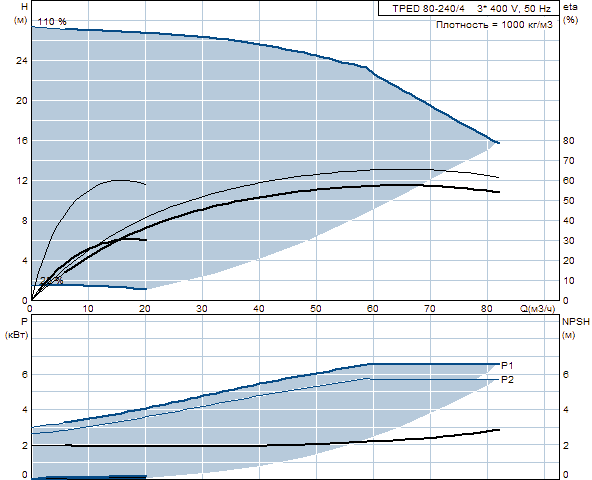592x480 pixels.
Task: Click the Q(м3/ч) axis label
Action: coord(538,309)
